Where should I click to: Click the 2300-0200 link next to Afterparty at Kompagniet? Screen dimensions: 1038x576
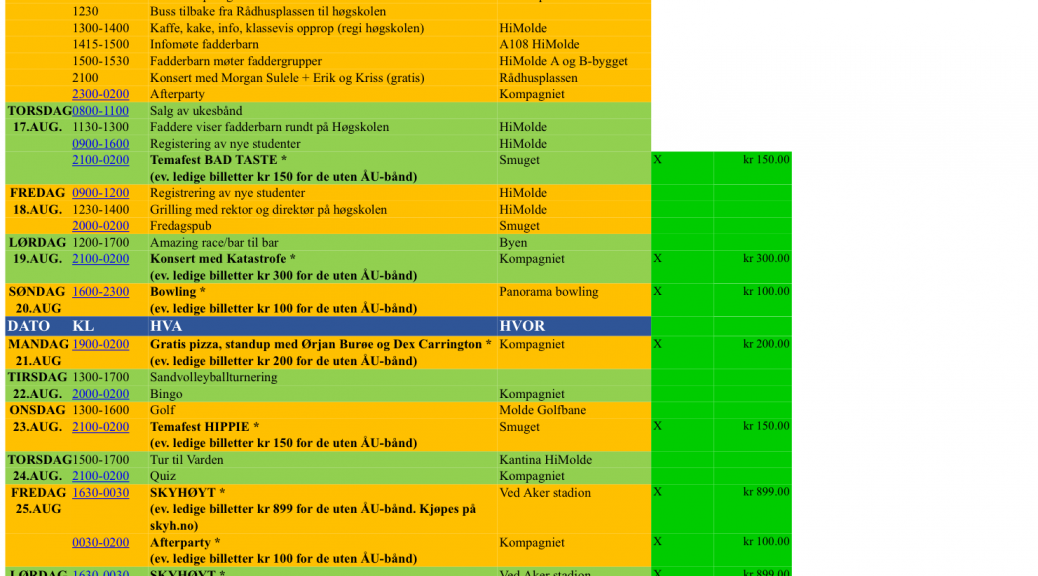(100, 94)
